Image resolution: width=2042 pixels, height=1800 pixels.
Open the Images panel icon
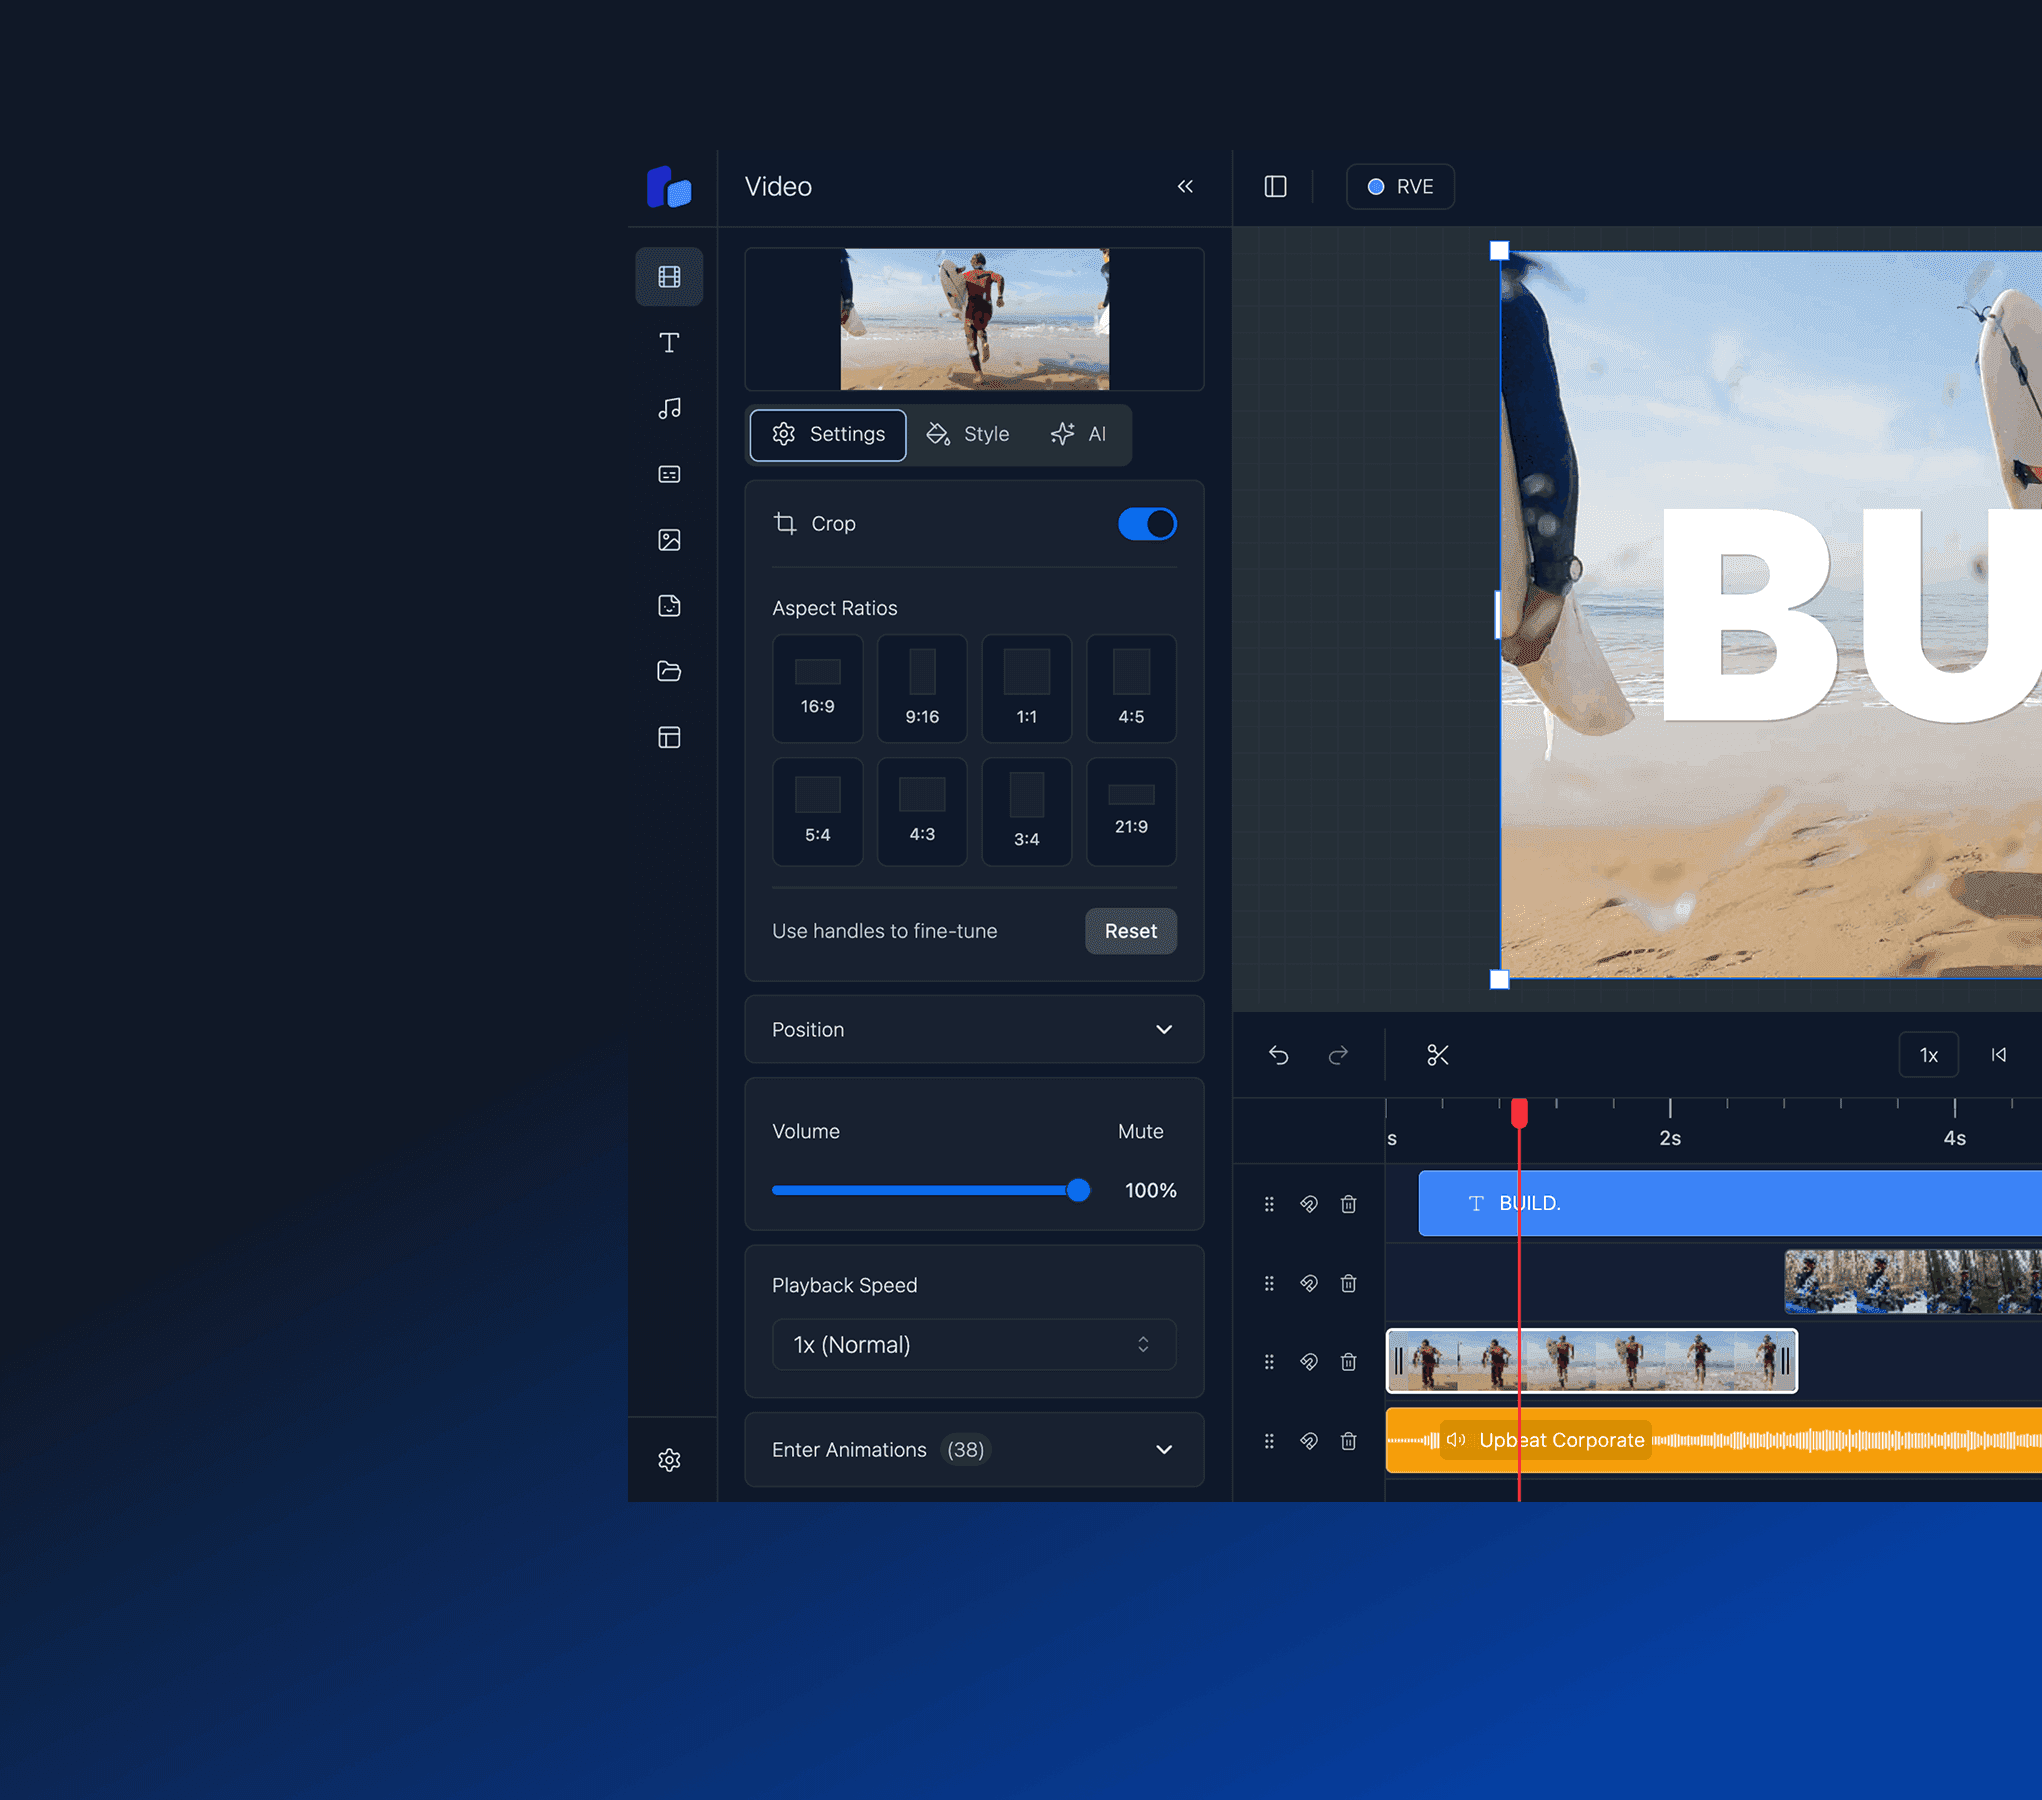(669, 540)
